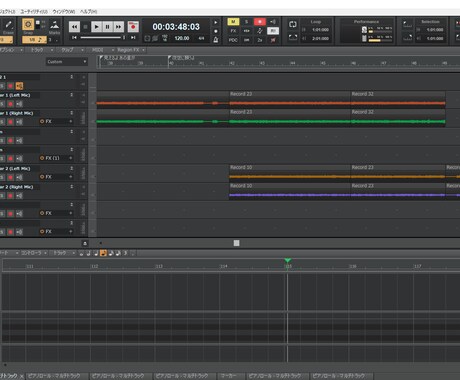Viewport: 460px width, 380px height.
Task: Toggle global Solo (S) in Mix module
Action: (246, 22)
